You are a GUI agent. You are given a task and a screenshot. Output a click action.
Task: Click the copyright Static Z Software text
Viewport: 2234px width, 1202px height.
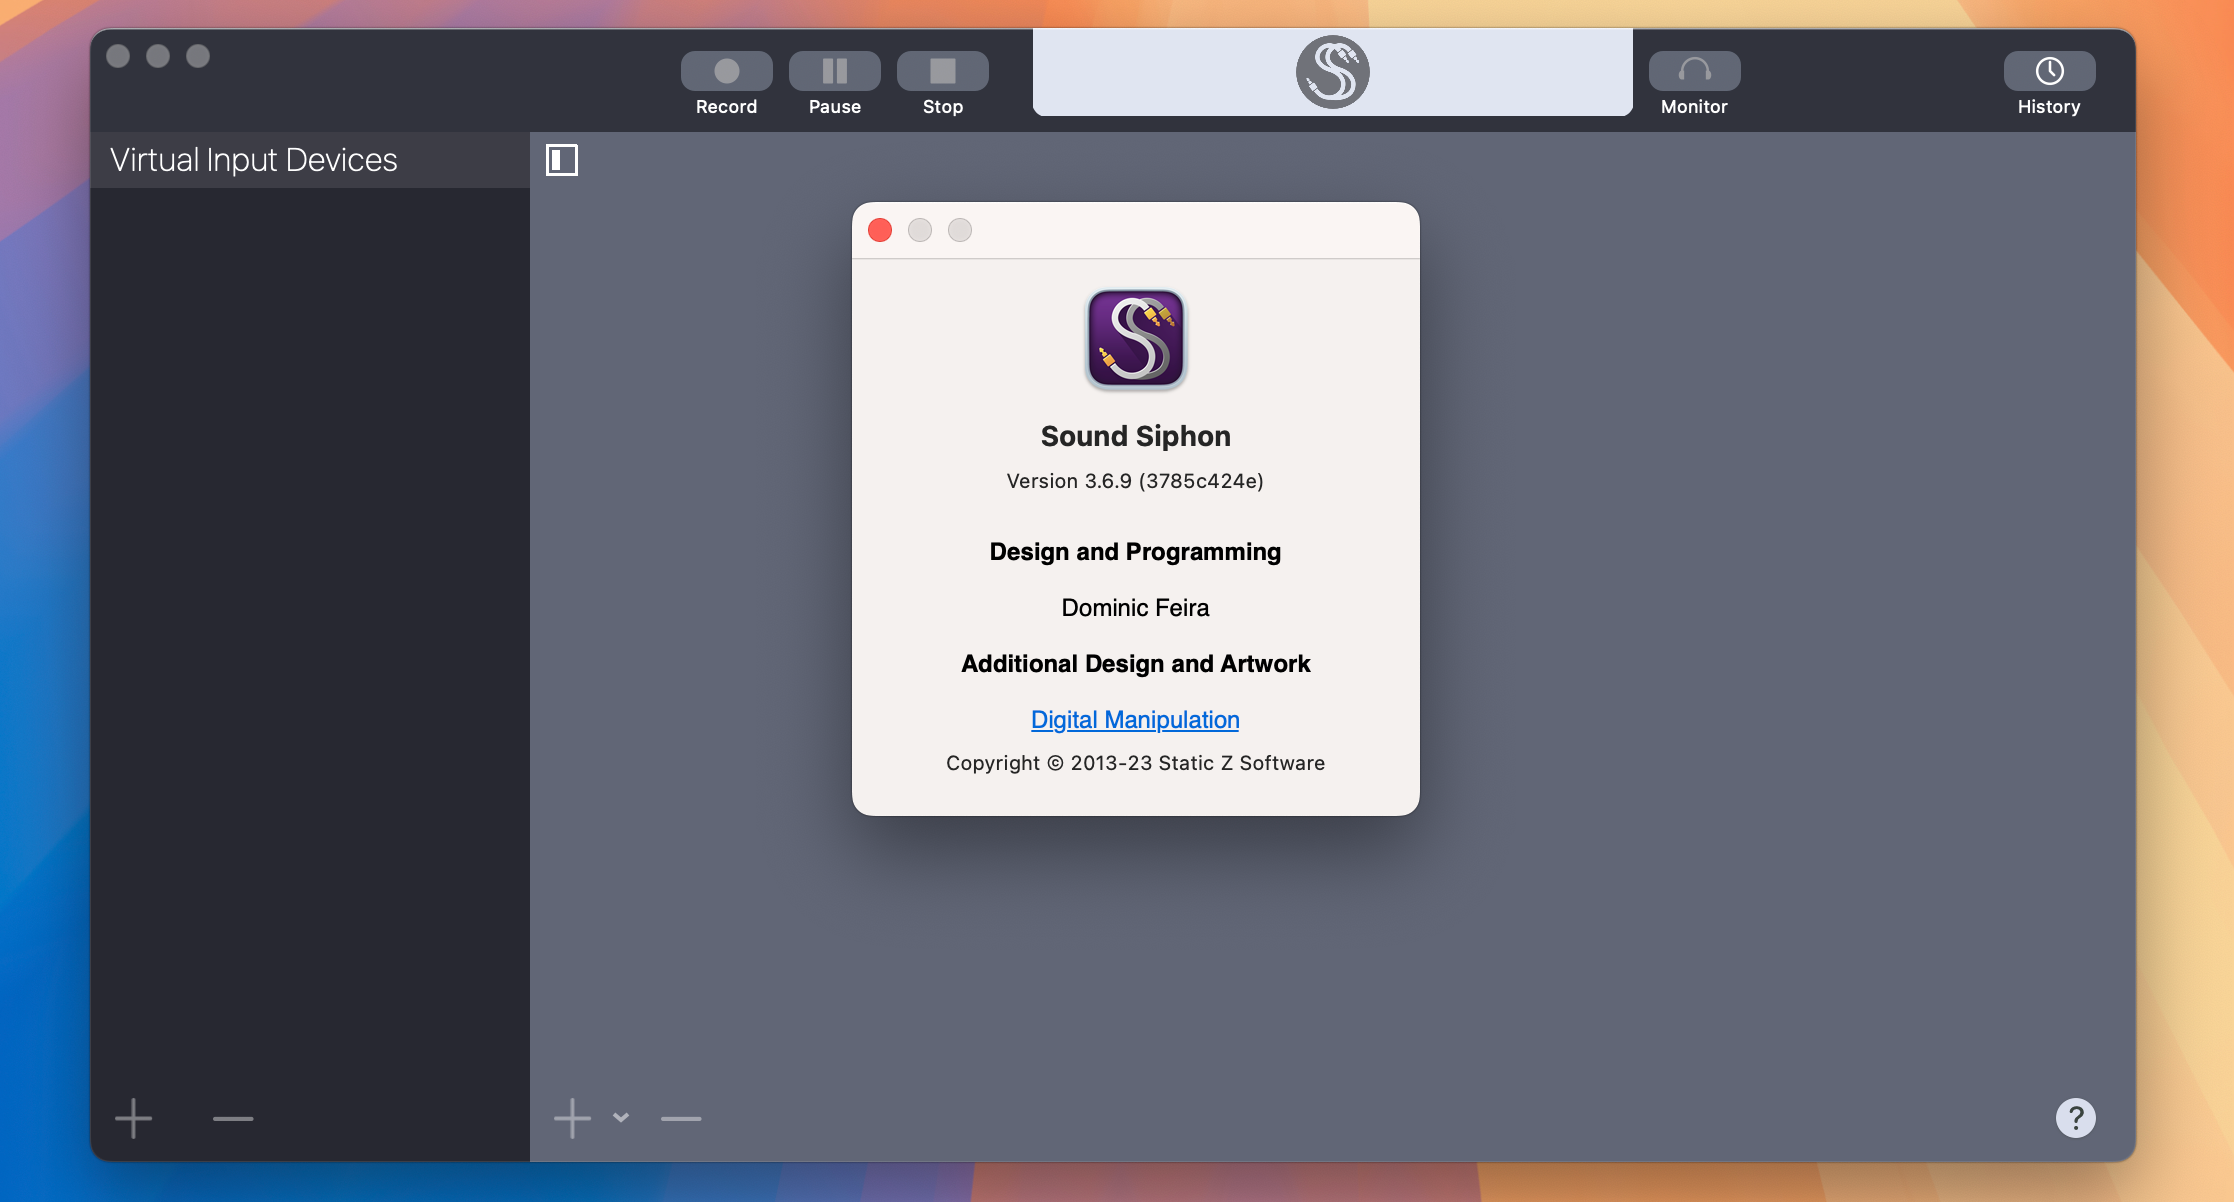(1135, 763)
